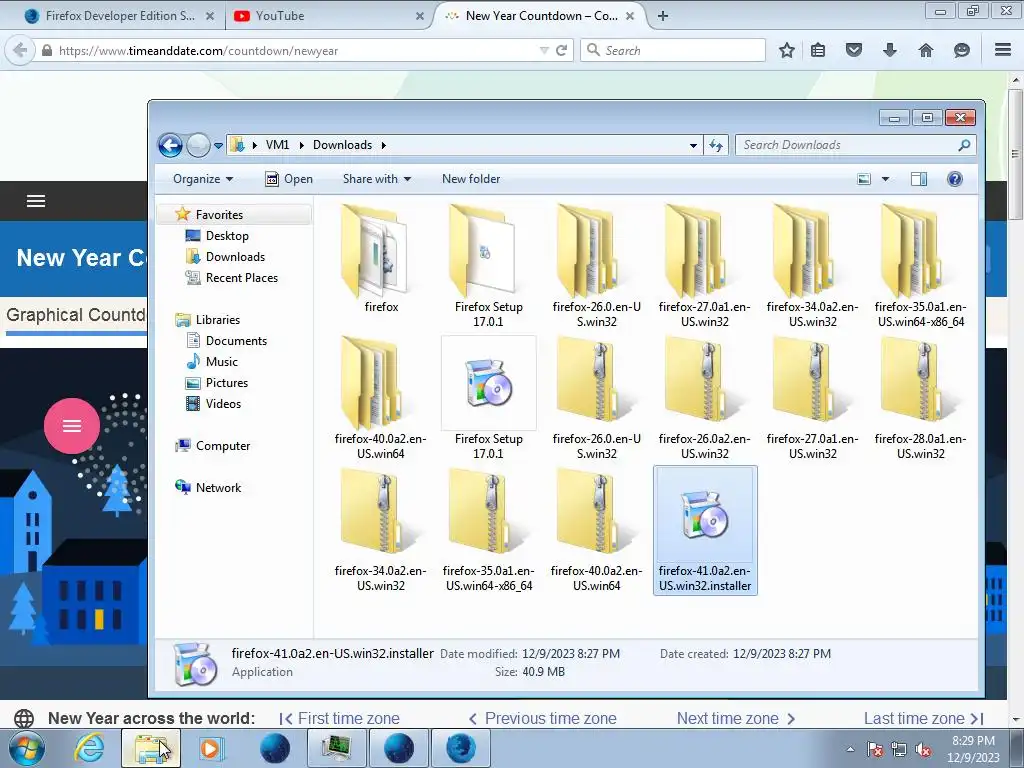Launch Internet Explorer from the taskbar

click(89, 748)
